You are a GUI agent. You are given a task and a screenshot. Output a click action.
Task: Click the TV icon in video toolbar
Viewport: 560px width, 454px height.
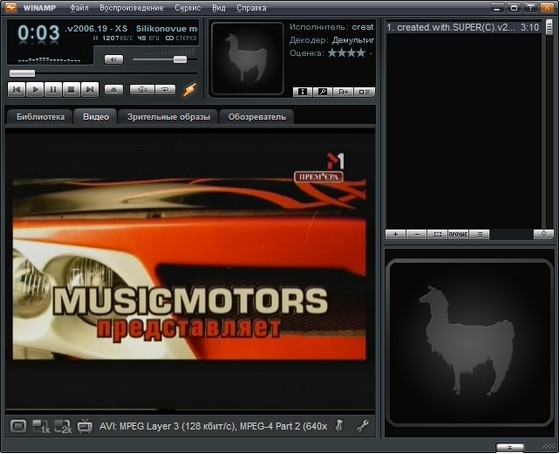85,426
